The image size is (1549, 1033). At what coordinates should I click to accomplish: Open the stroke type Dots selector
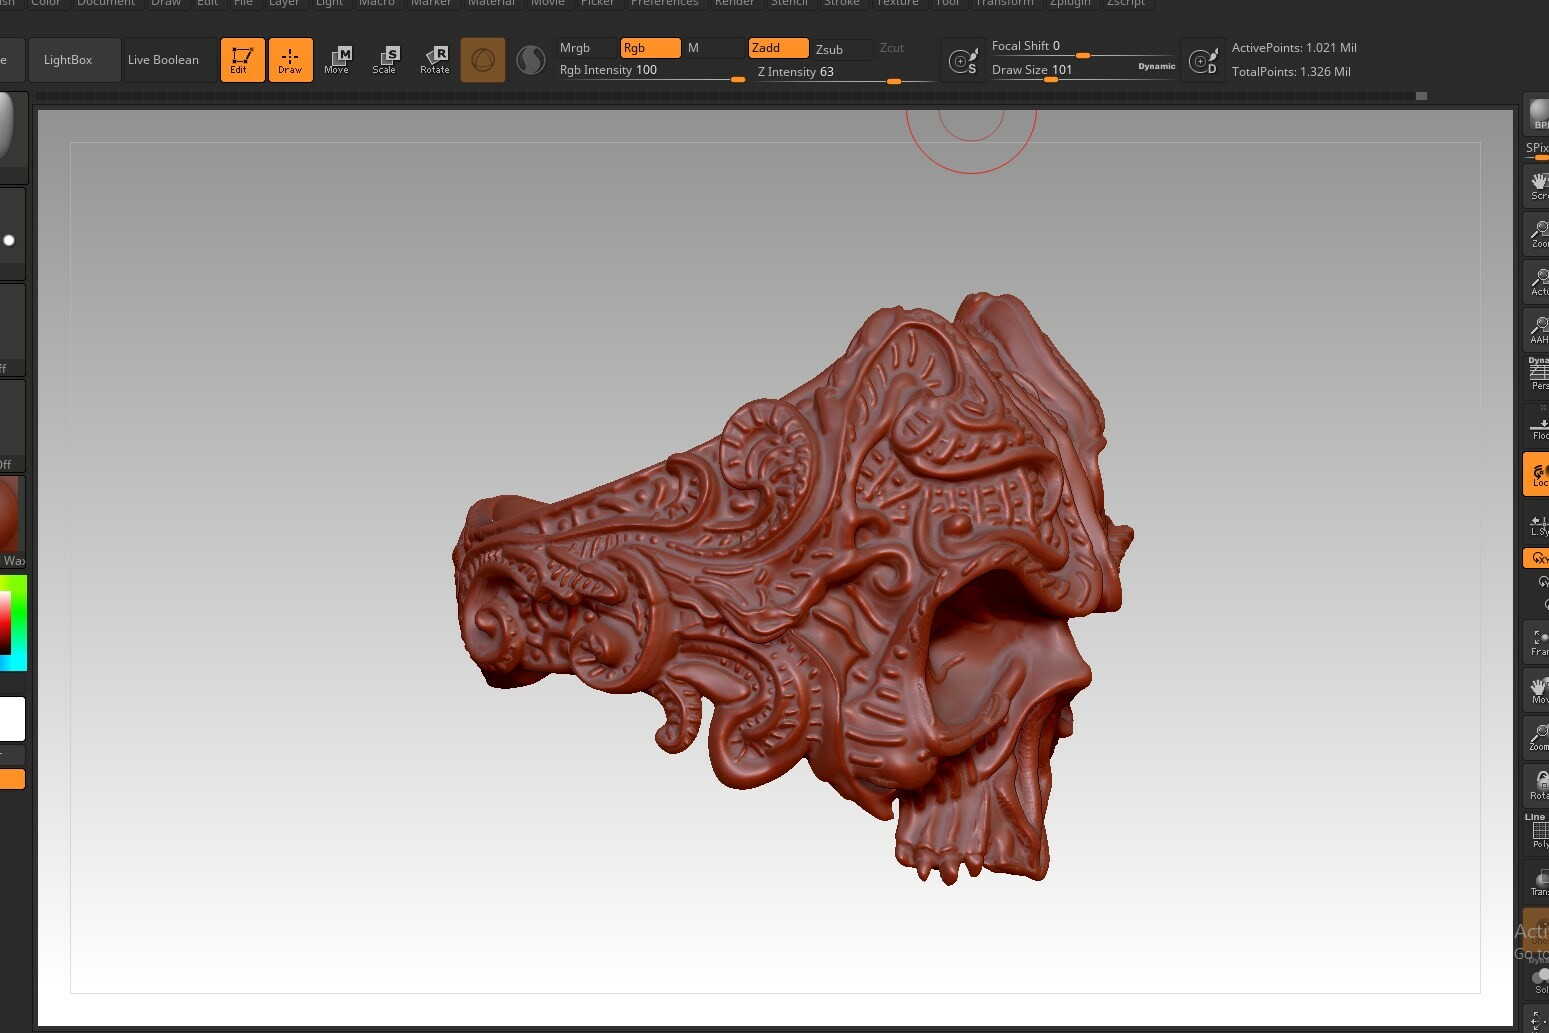[12, 233]
